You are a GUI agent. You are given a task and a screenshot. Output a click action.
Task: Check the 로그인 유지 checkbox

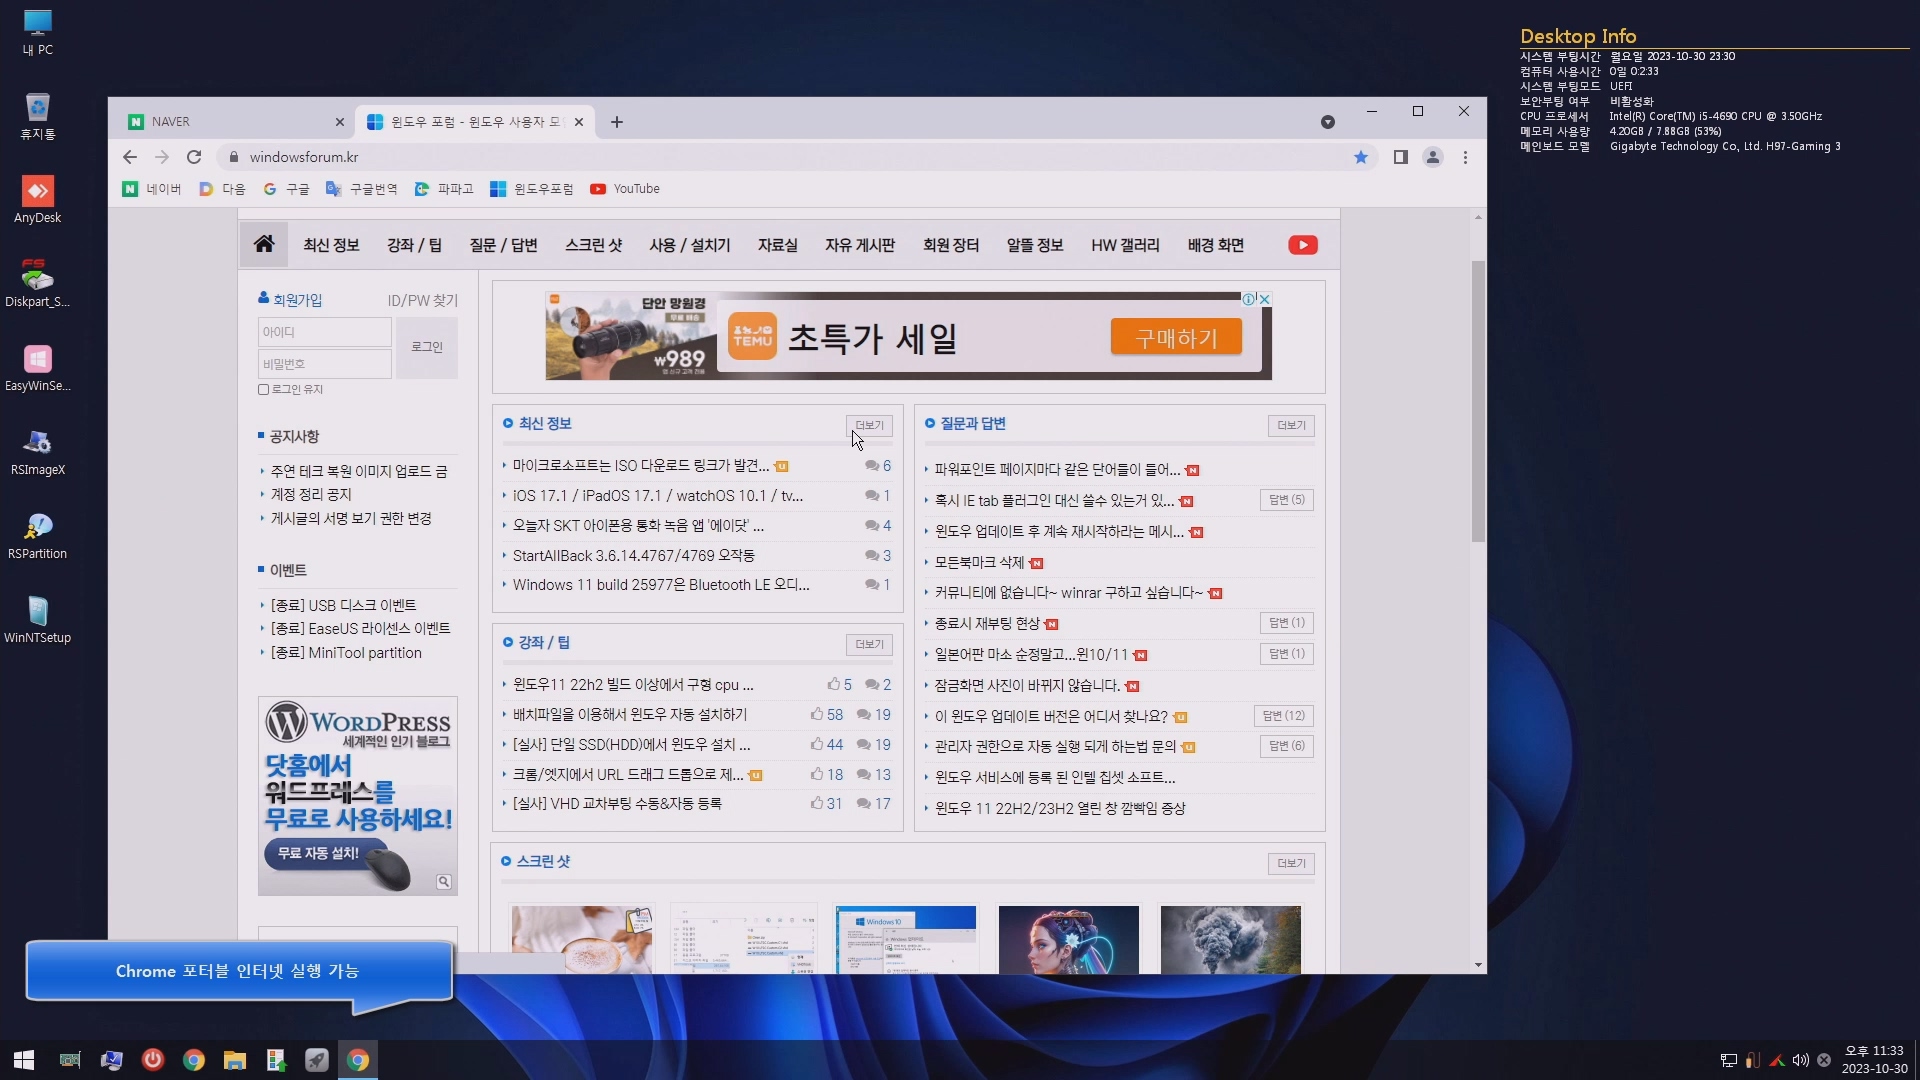point(264,390)
